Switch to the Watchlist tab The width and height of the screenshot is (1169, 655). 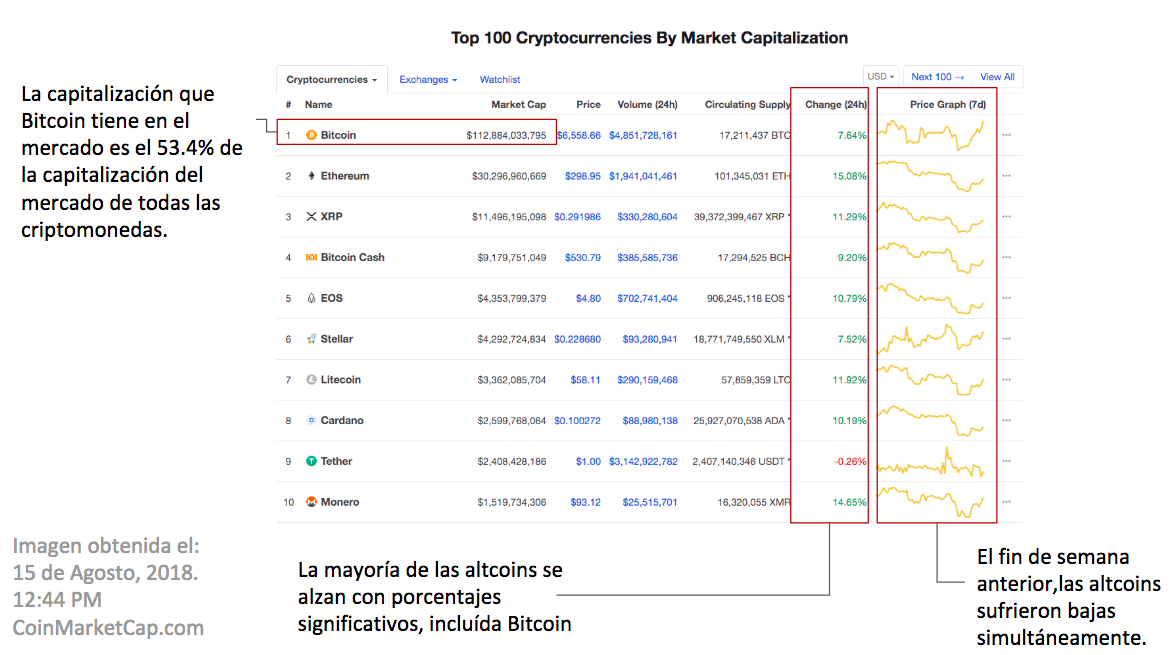pyautogui.click(x=499, y=79)
